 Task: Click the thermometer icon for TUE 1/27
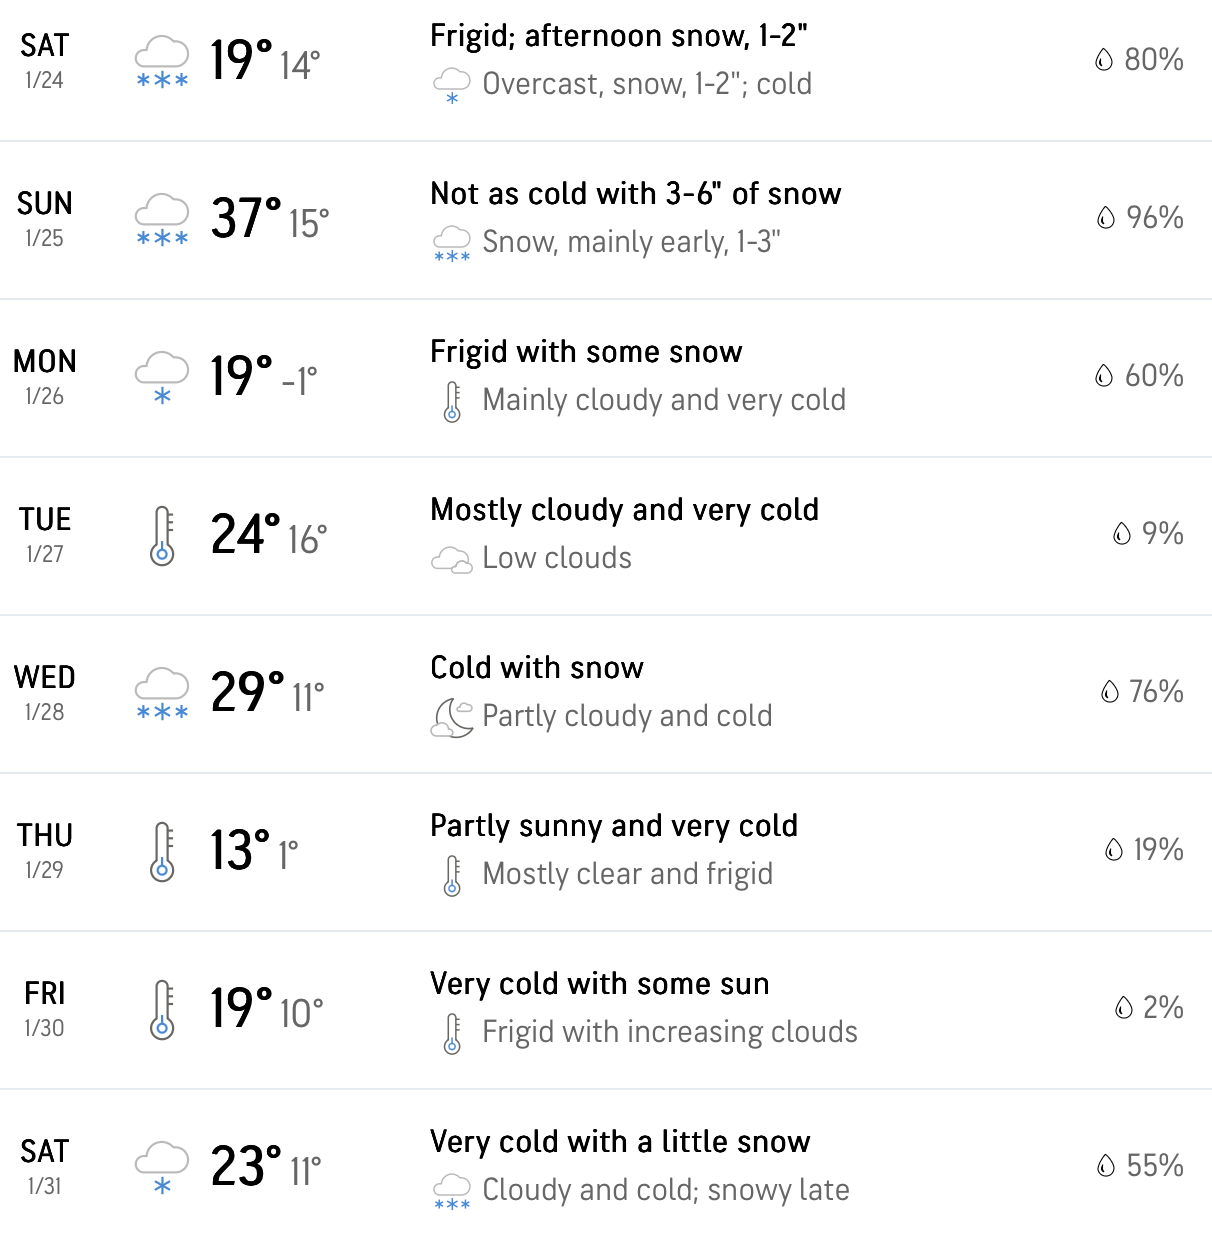pos(162,536)
